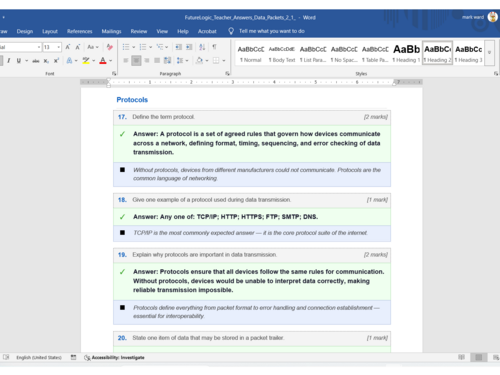Expand the font size dropdown arrow
Screen dimensions: 500x375
59,47
